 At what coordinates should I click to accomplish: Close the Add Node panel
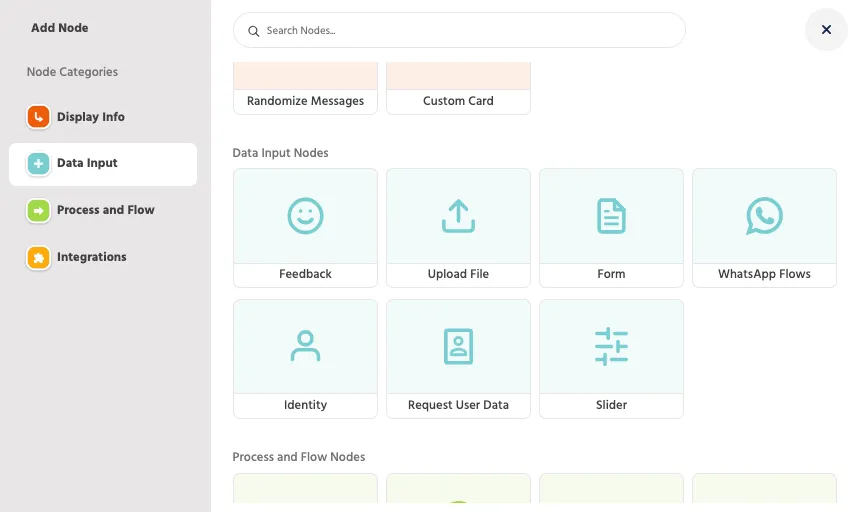click(826, 29)
